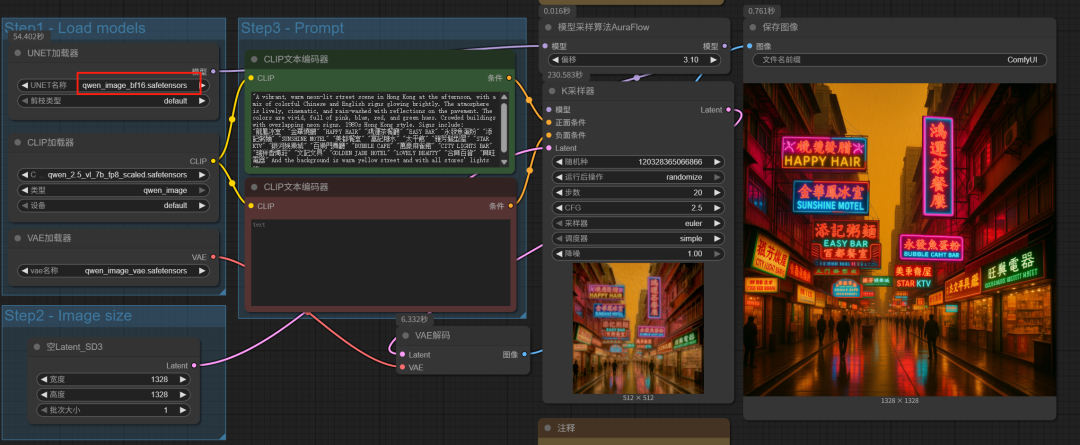
Task: Collapse the CLIP加载器 node via its title dot
Action: tap(19, 143)
